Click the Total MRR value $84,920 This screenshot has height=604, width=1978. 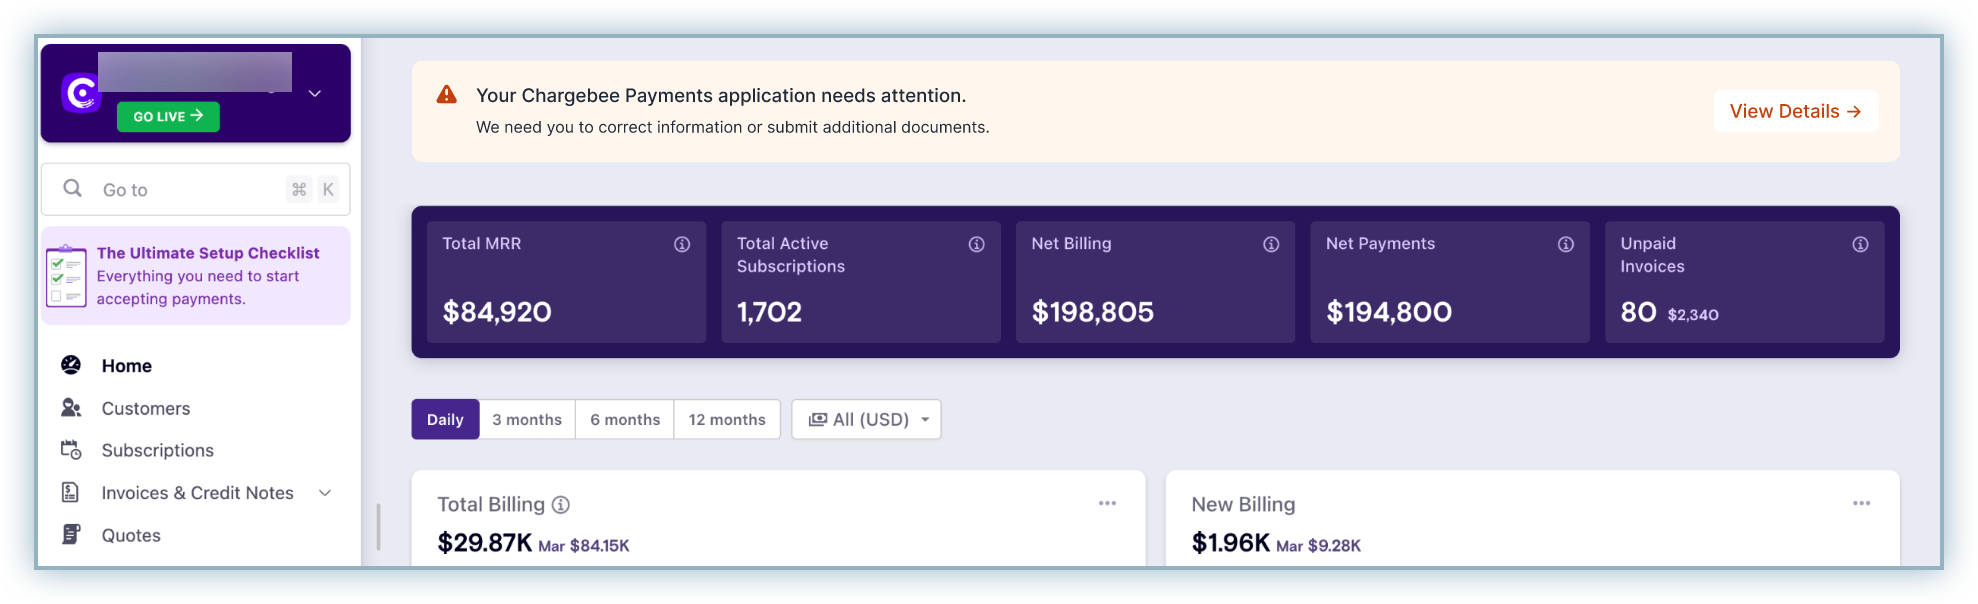pos(497,312)
